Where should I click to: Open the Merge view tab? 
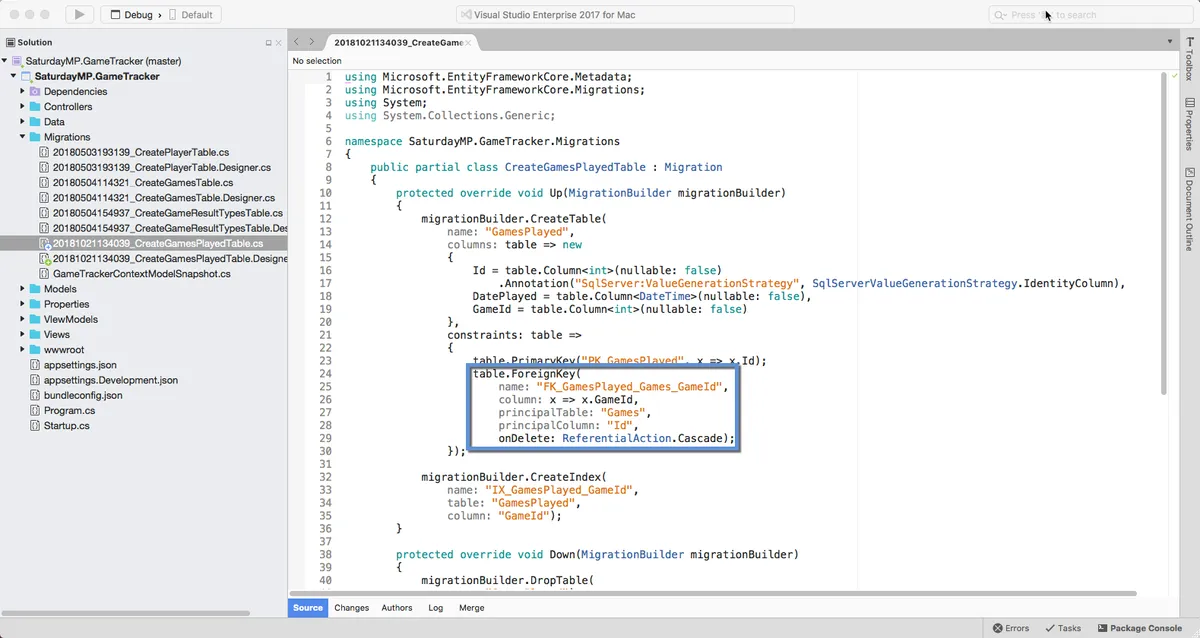pos(471,608)
